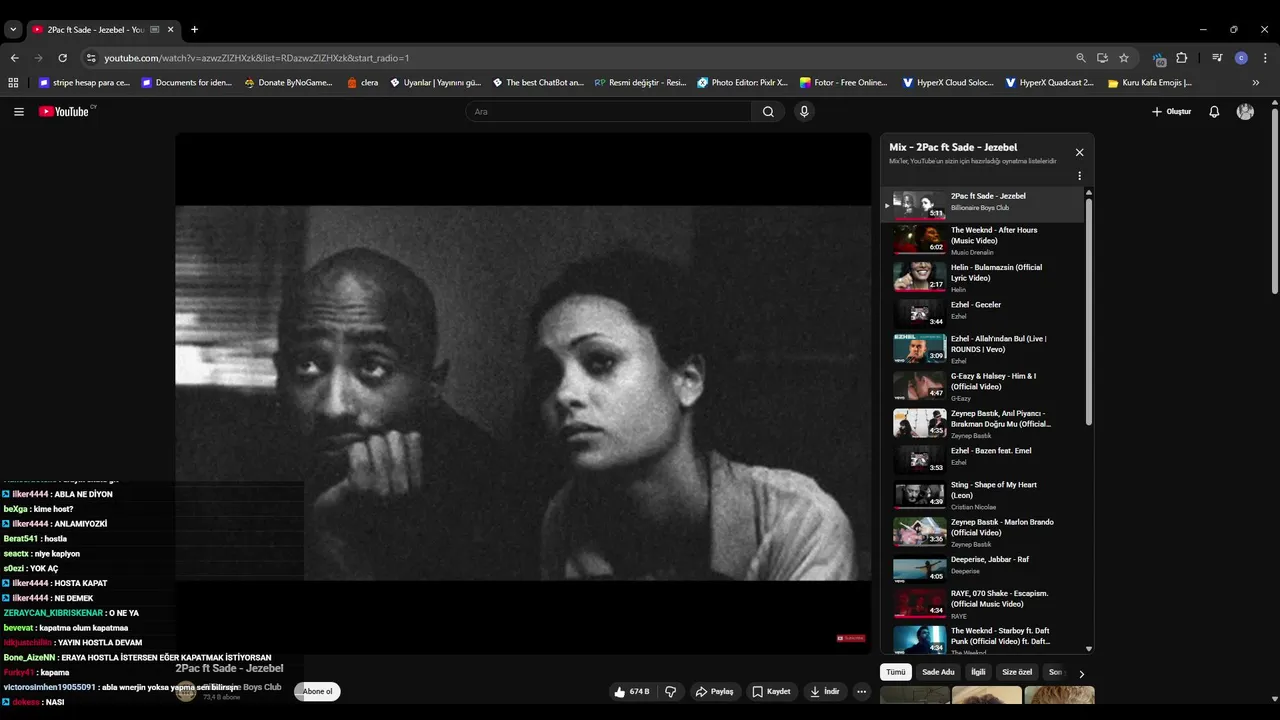Select the Size özel filter chip

(x=1017, y=673)
